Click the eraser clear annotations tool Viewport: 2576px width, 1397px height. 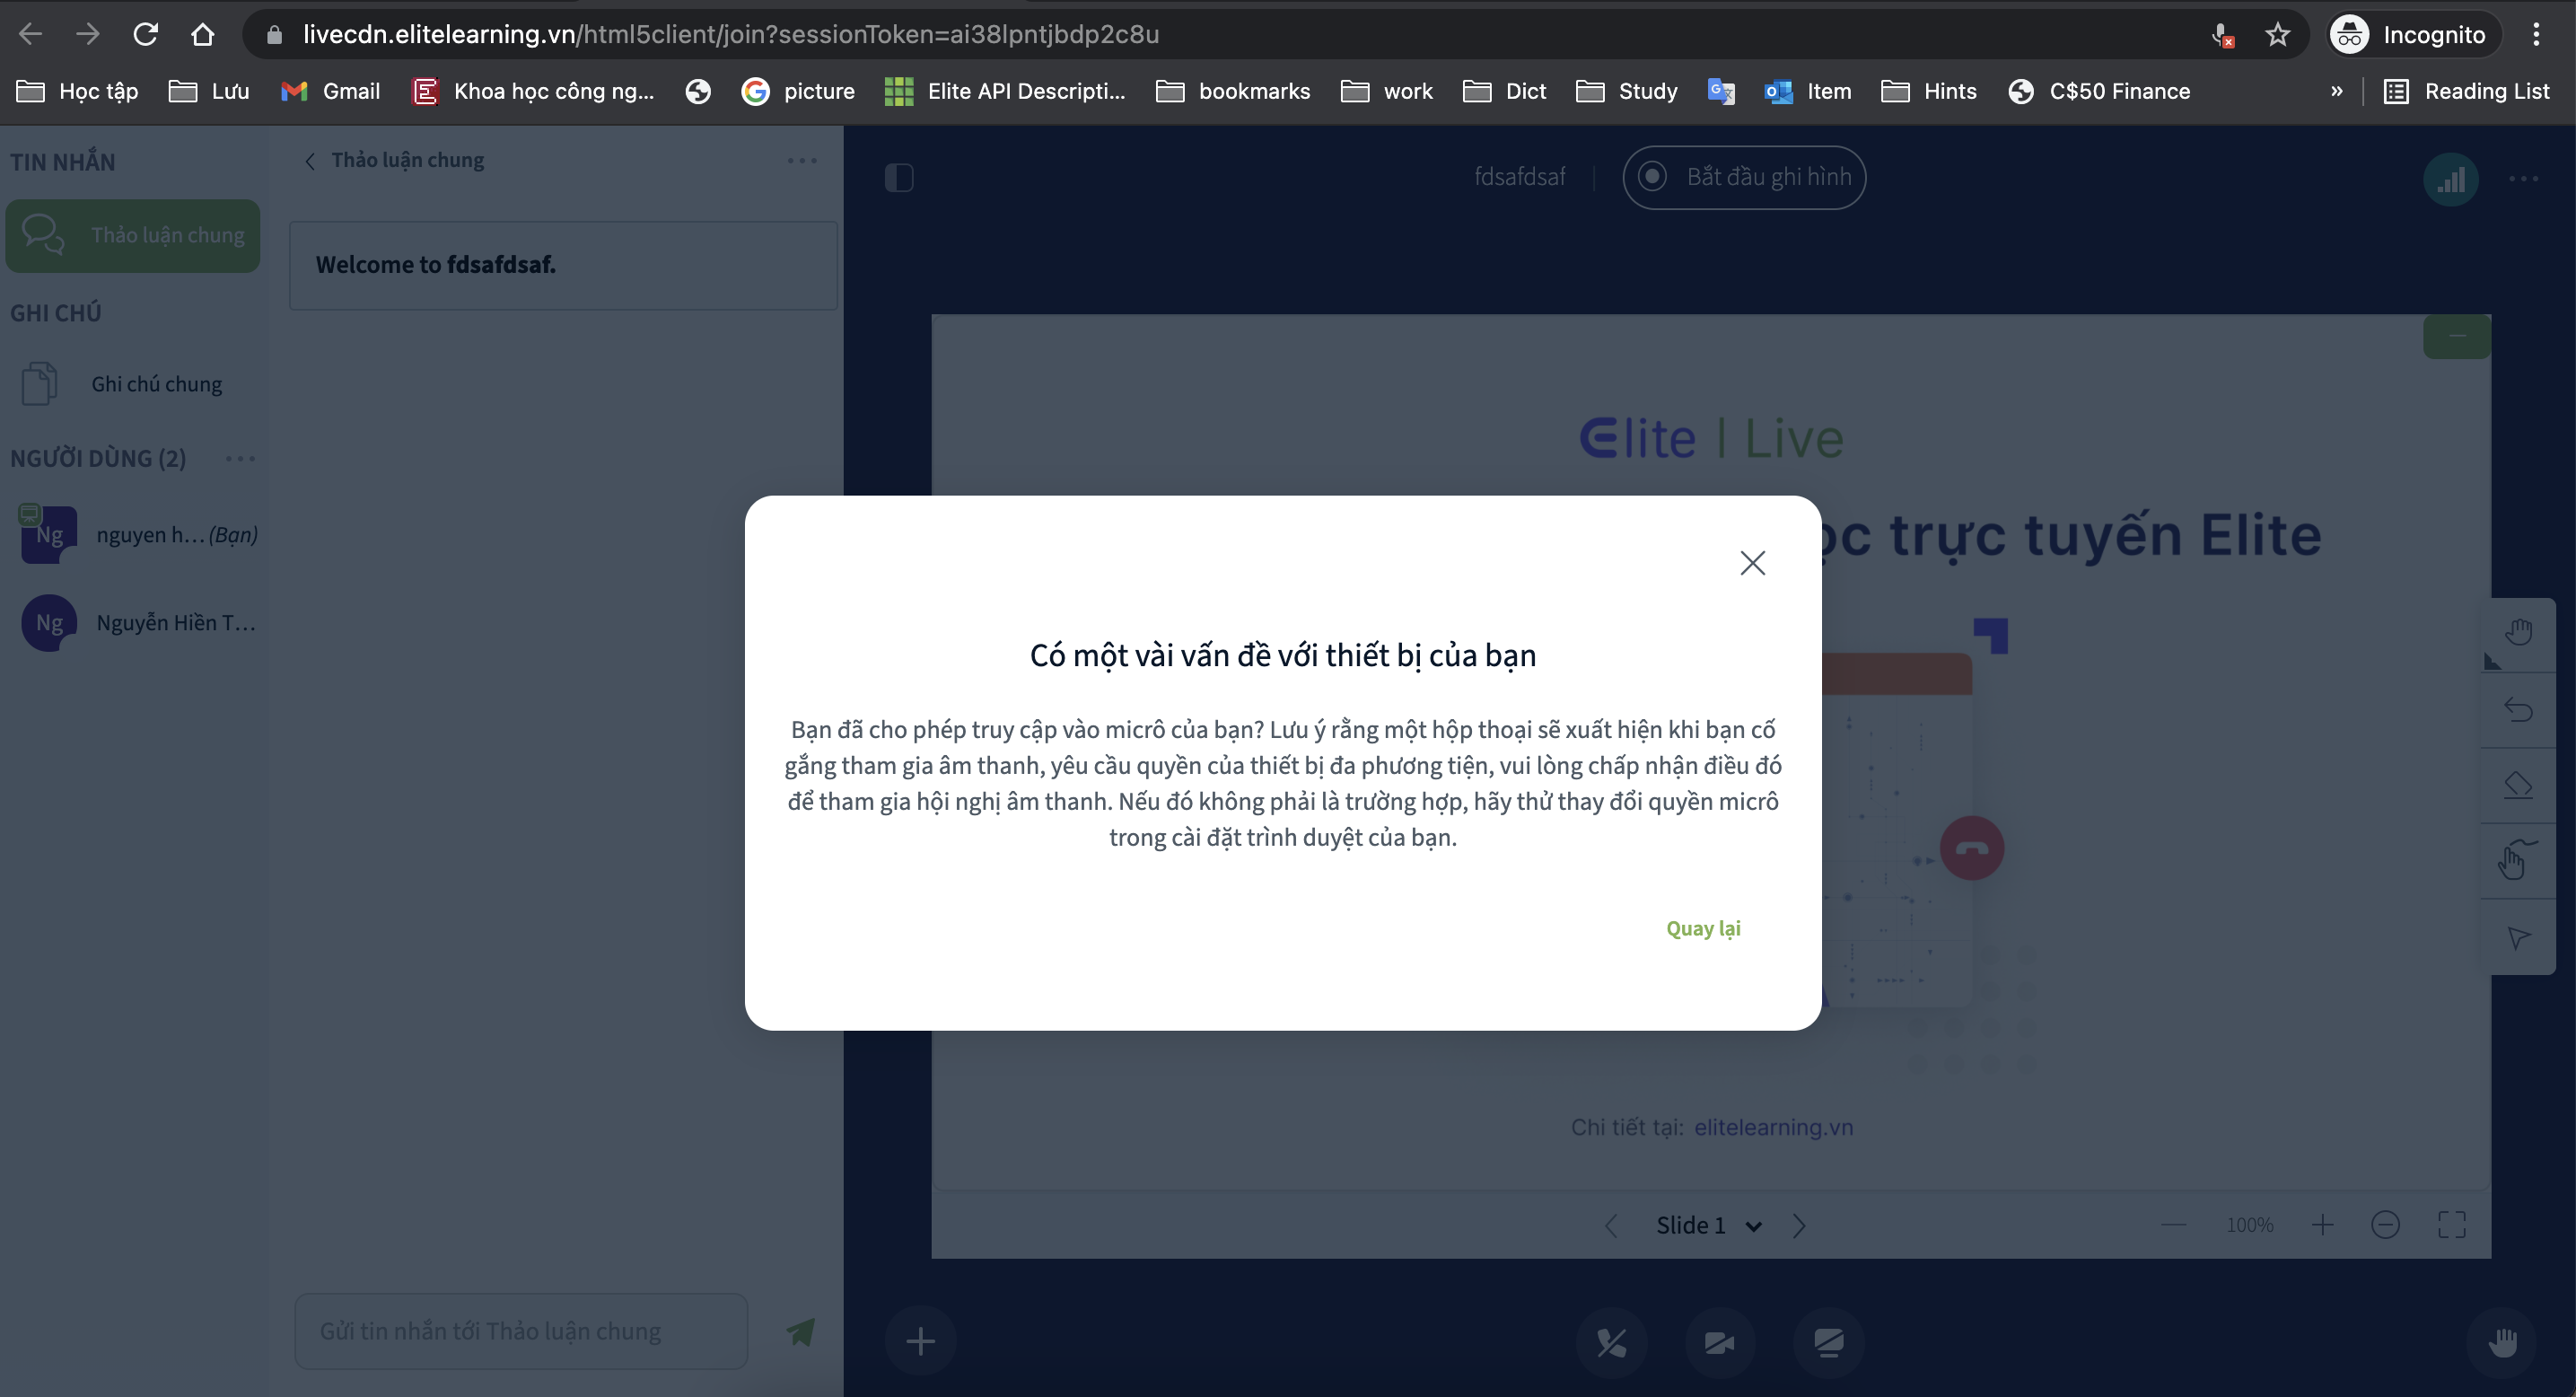click(2518, 785)
